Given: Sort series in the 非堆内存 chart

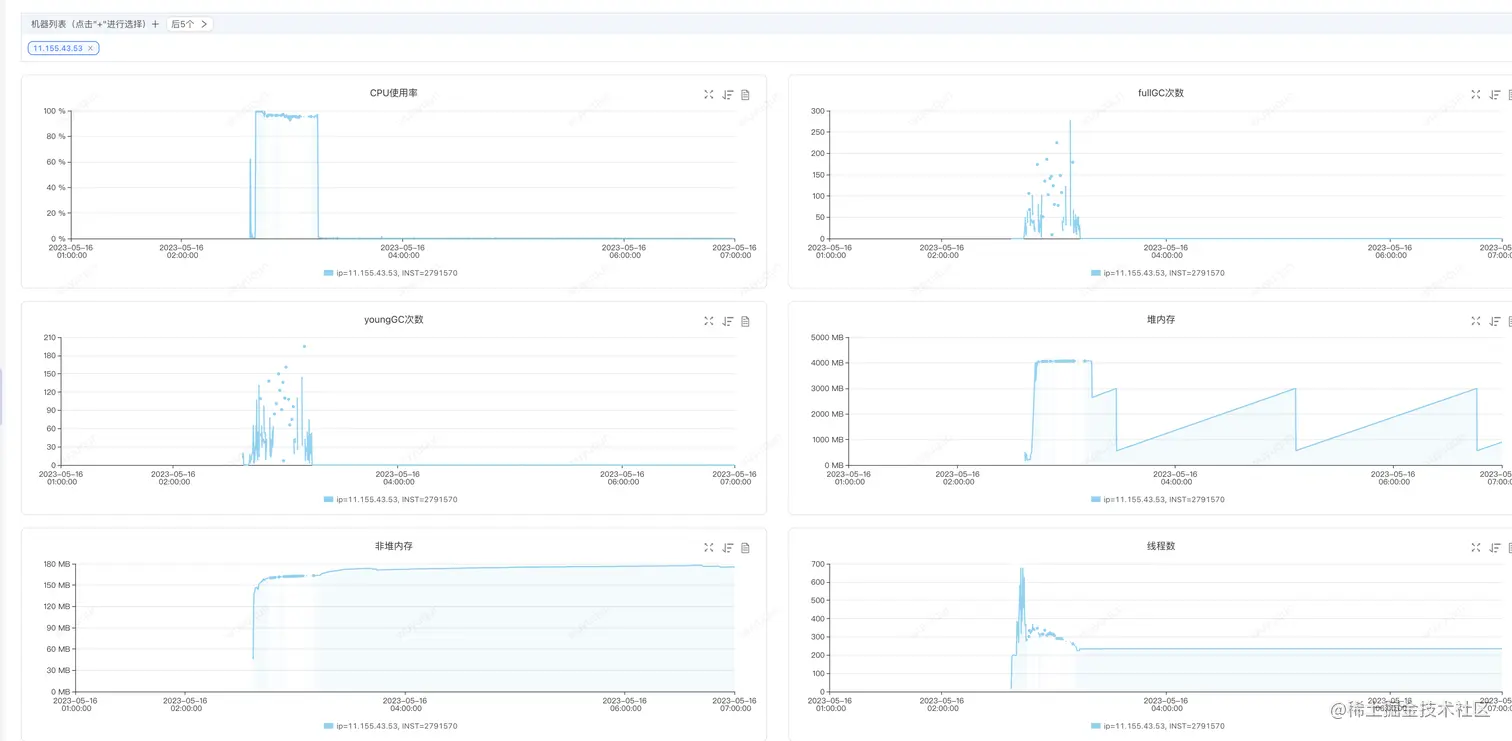Looking at the screenshot, I should 728,548.
